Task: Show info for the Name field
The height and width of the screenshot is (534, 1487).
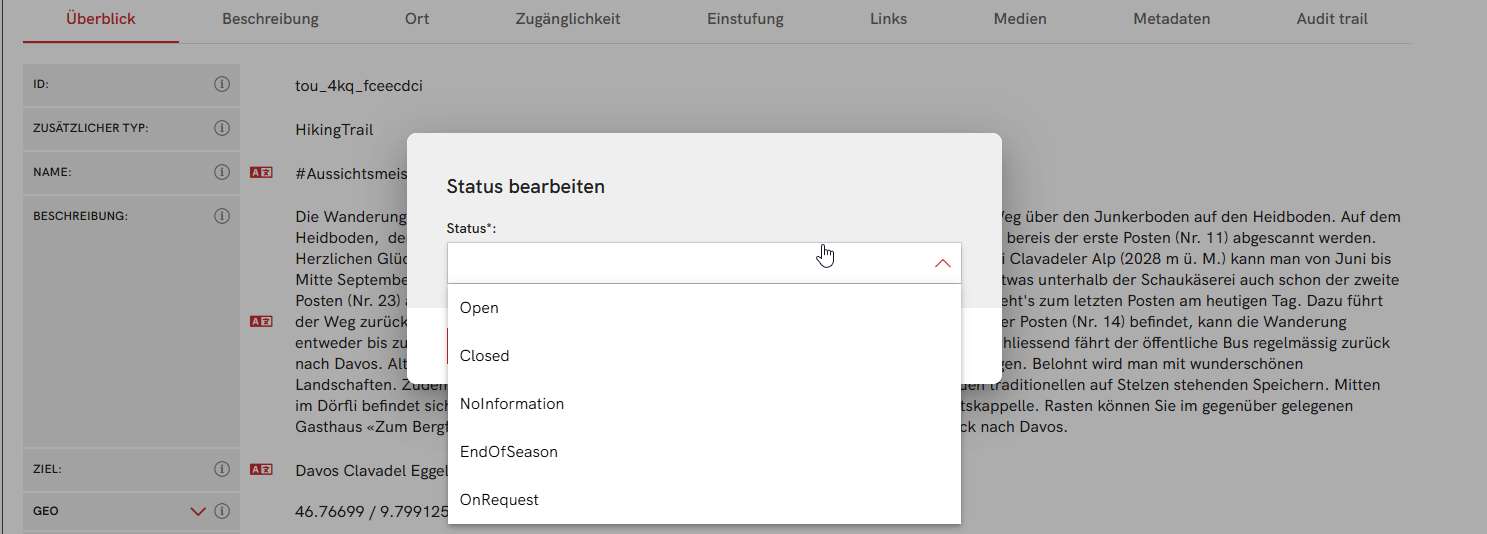Action: click(222, 172)
